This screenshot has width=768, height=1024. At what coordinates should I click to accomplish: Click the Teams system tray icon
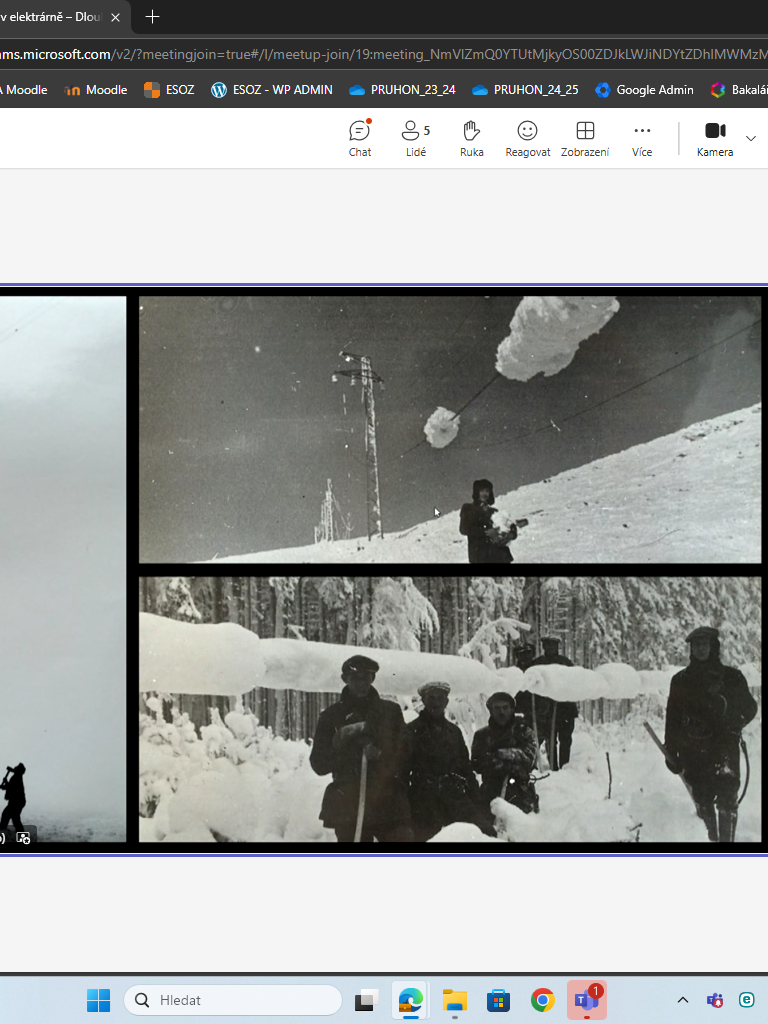pyautogui.click(x=715, y=1000)
